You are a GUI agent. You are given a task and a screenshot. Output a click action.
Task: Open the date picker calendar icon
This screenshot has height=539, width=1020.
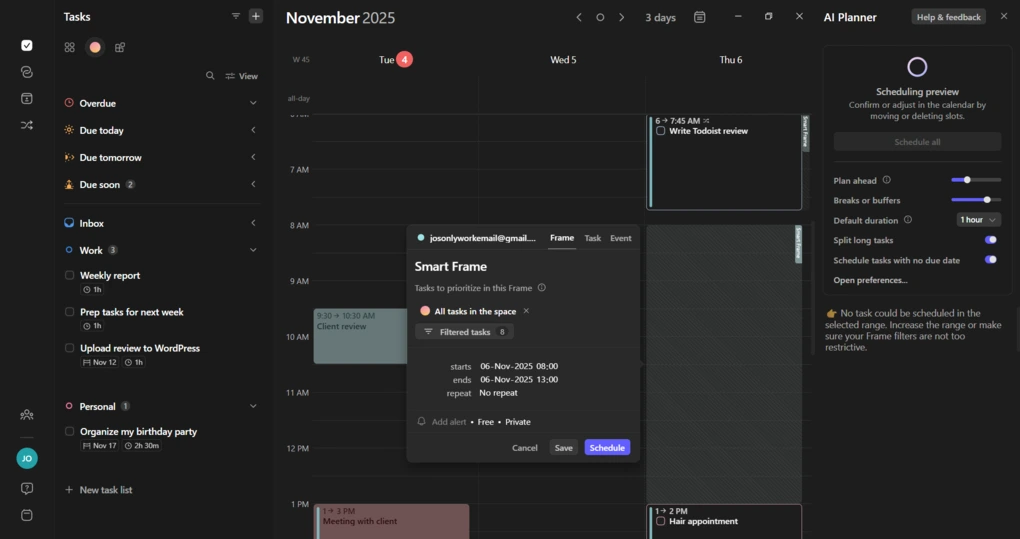[x=699, y=18]
